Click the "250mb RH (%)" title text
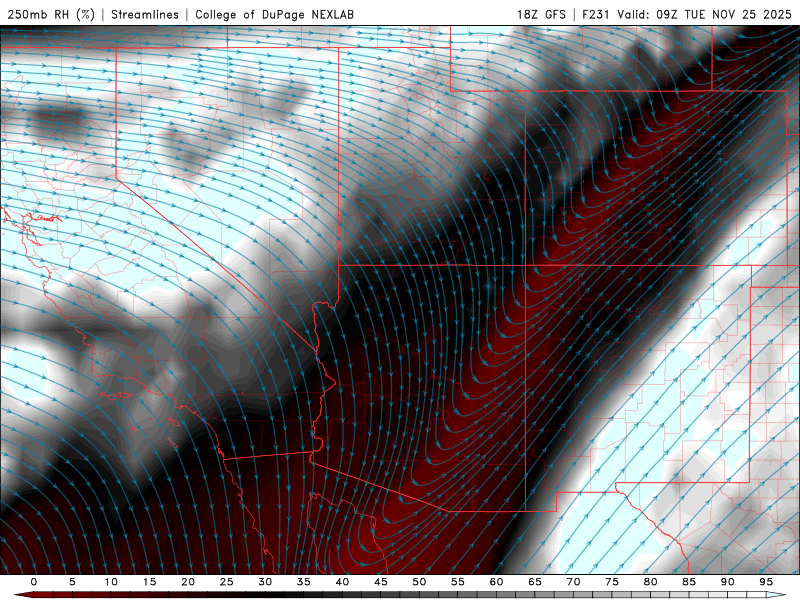 tap(51, 14)
